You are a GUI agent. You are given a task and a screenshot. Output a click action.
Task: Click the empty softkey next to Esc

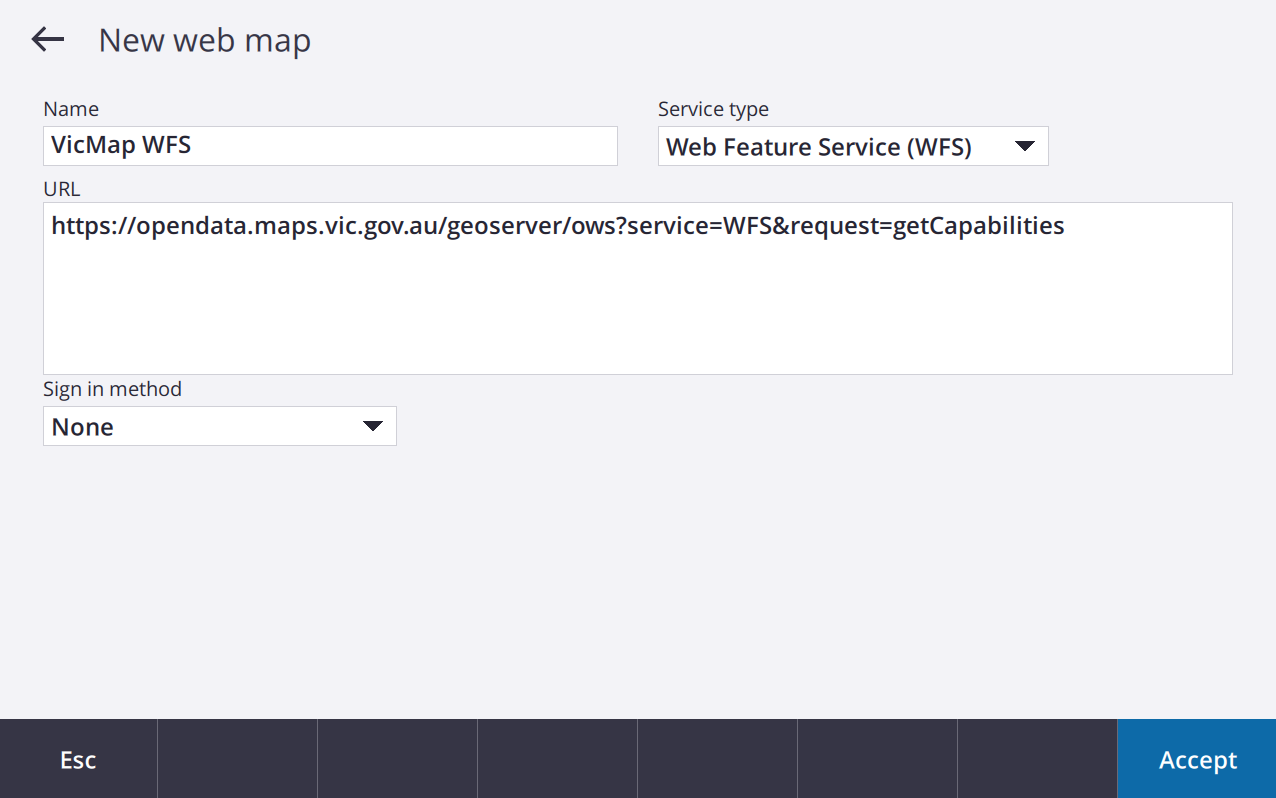tap(238, 759)
